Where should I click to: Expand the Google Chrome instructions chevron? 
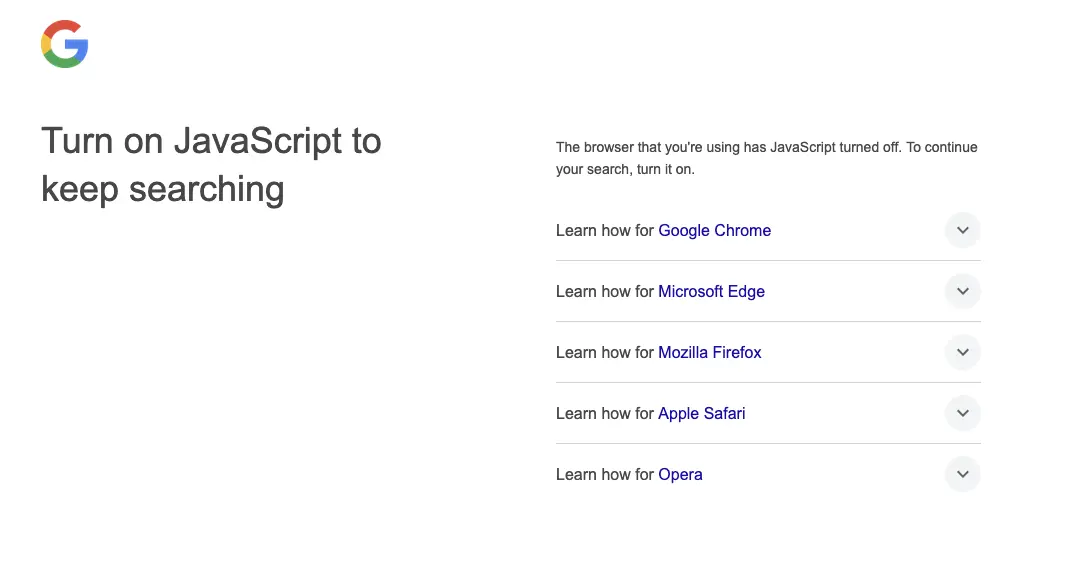click(x=962, y=230)
